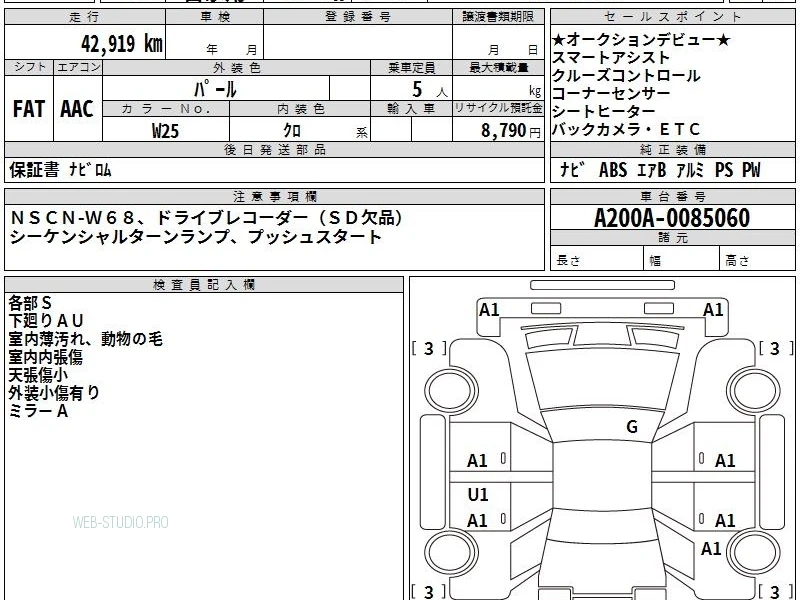This screenshot has width=800, height=600.
Task: Click the mileage value 42,919 km
Action: (121, 44)
